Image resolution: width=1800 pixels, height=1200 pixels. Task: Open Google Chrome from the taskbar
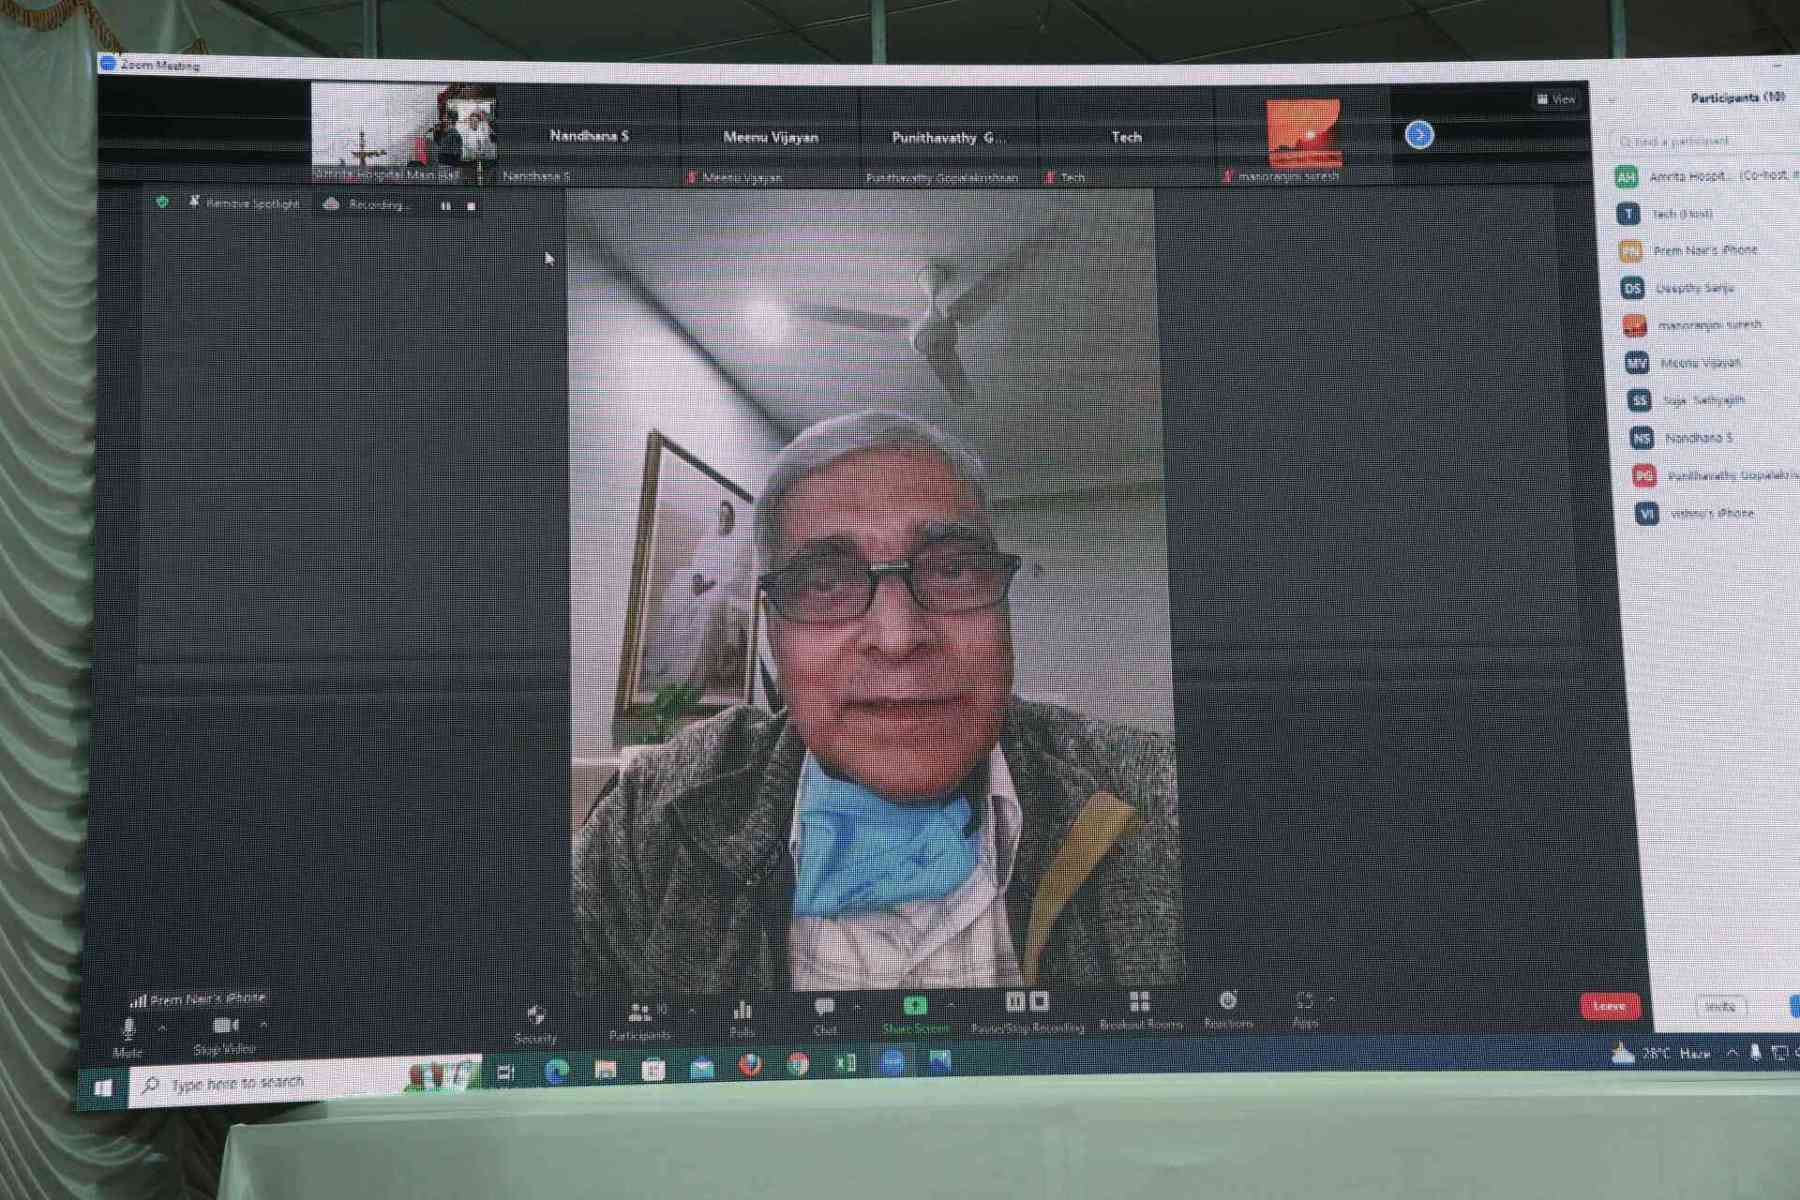(x=798, y=1065)
